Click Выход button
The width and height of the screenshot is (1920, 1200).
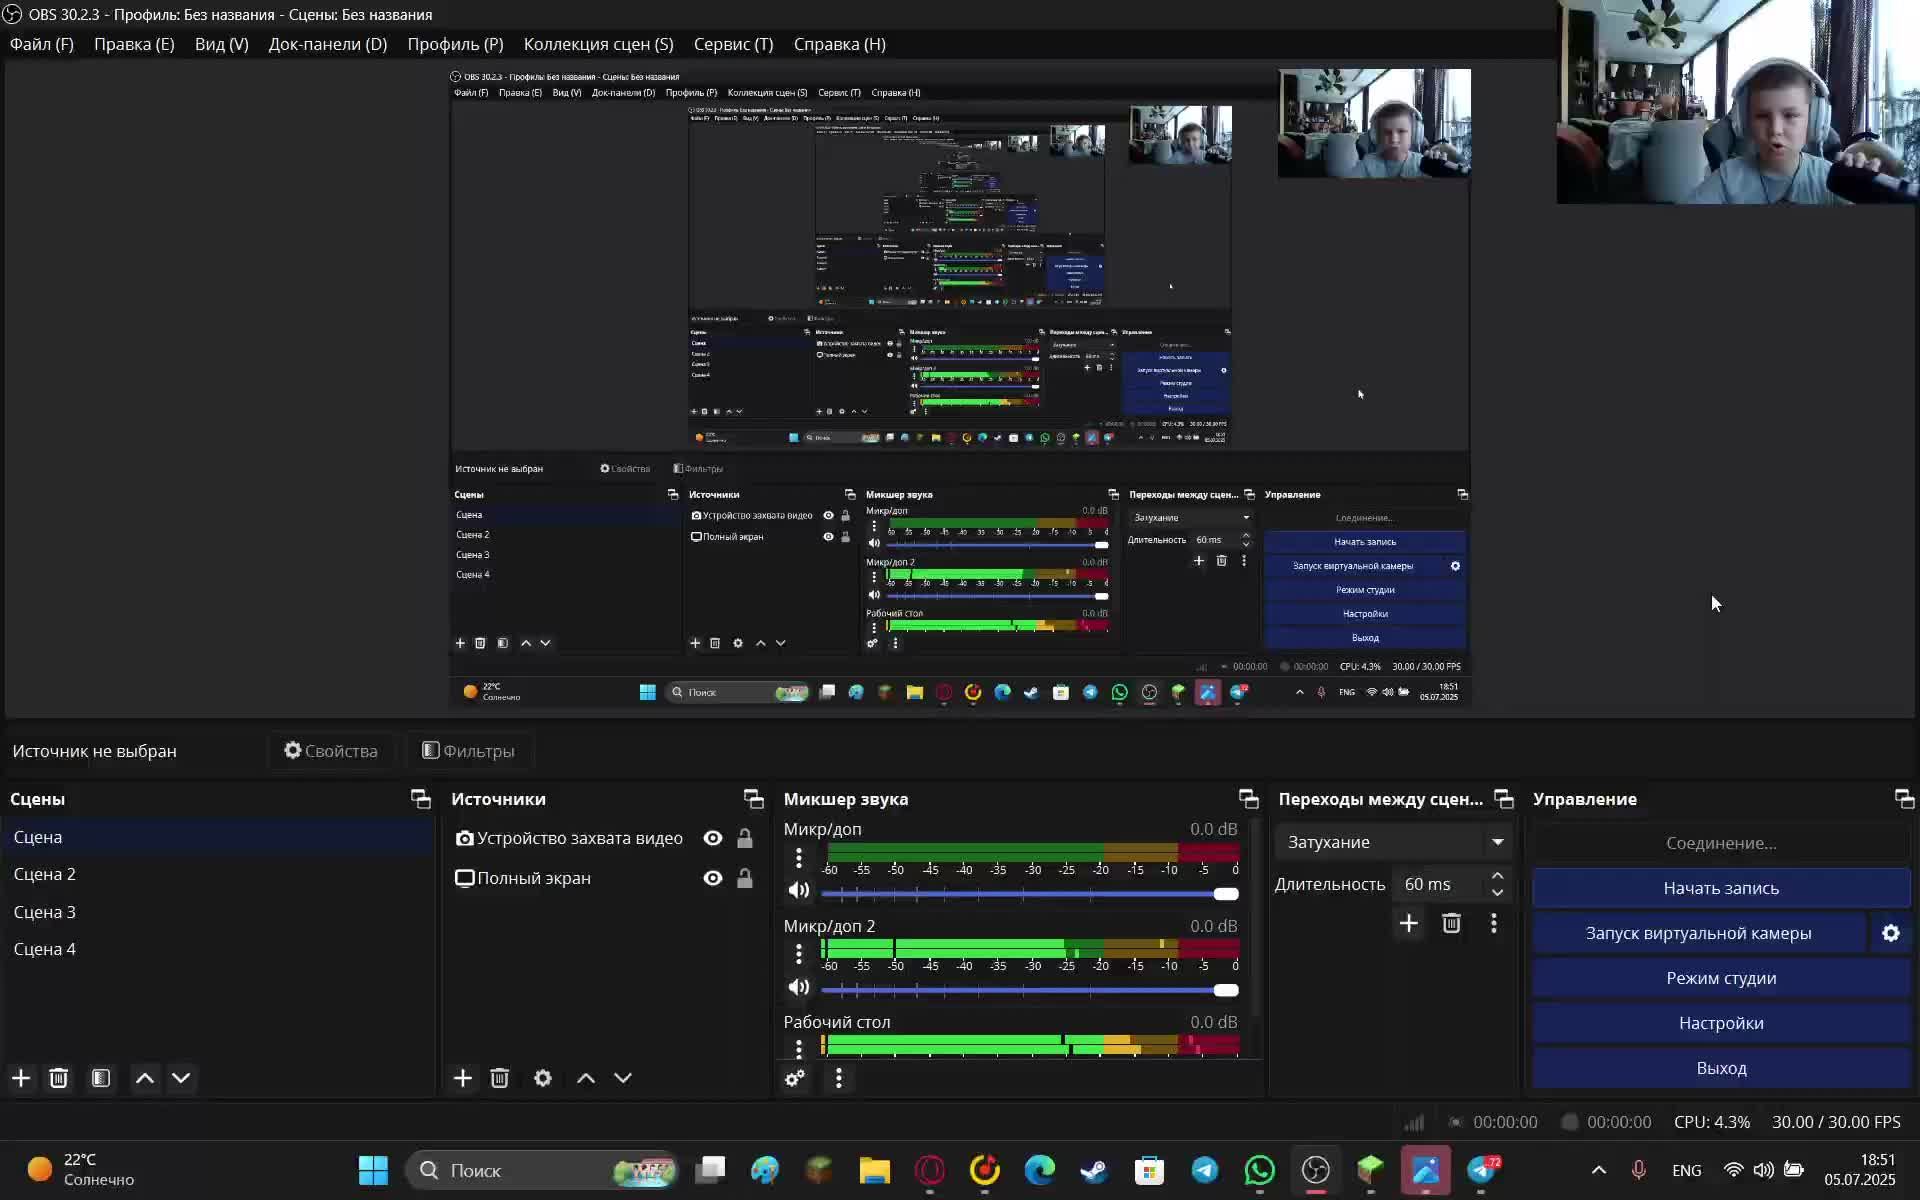1721,1068
